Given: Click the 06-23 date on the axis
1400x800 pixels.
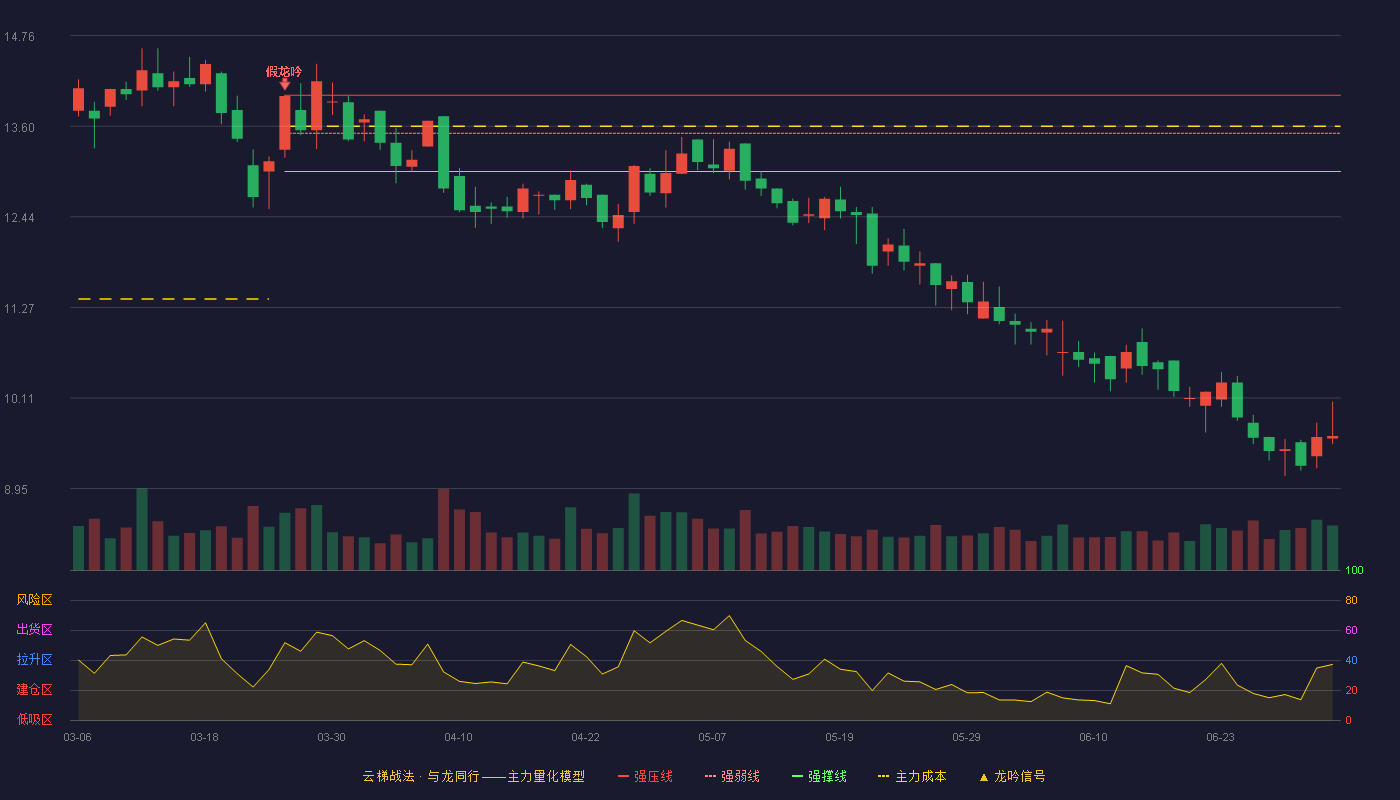Looking at the screenshot, I should (x=1220, y=737).
